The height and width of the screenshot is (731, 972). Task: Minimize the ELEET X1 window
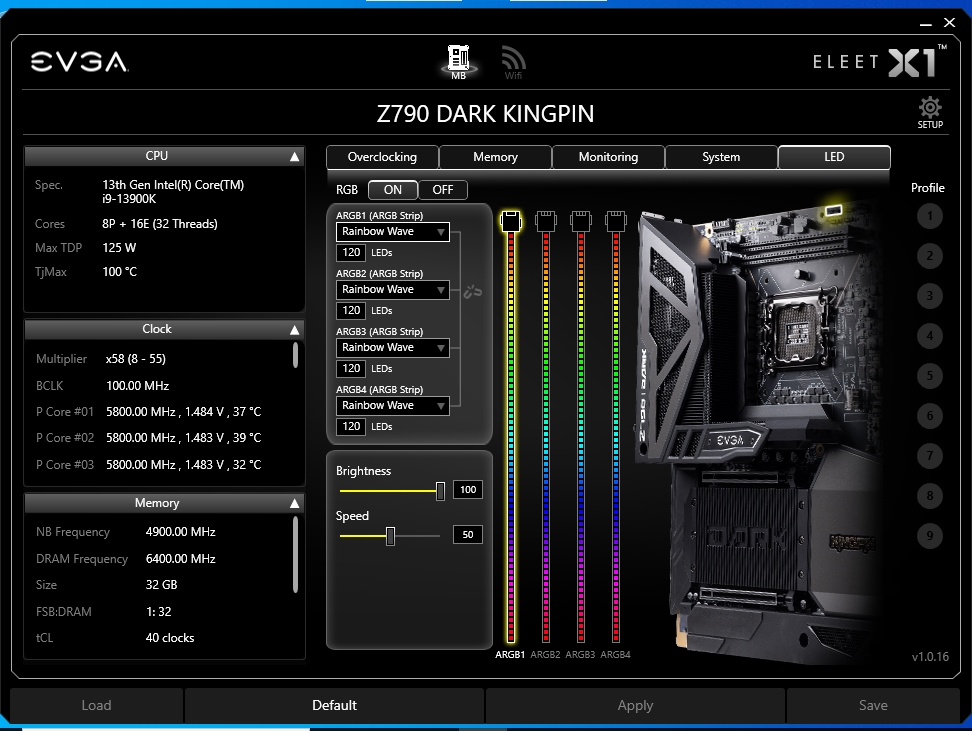tap(926, 24)
